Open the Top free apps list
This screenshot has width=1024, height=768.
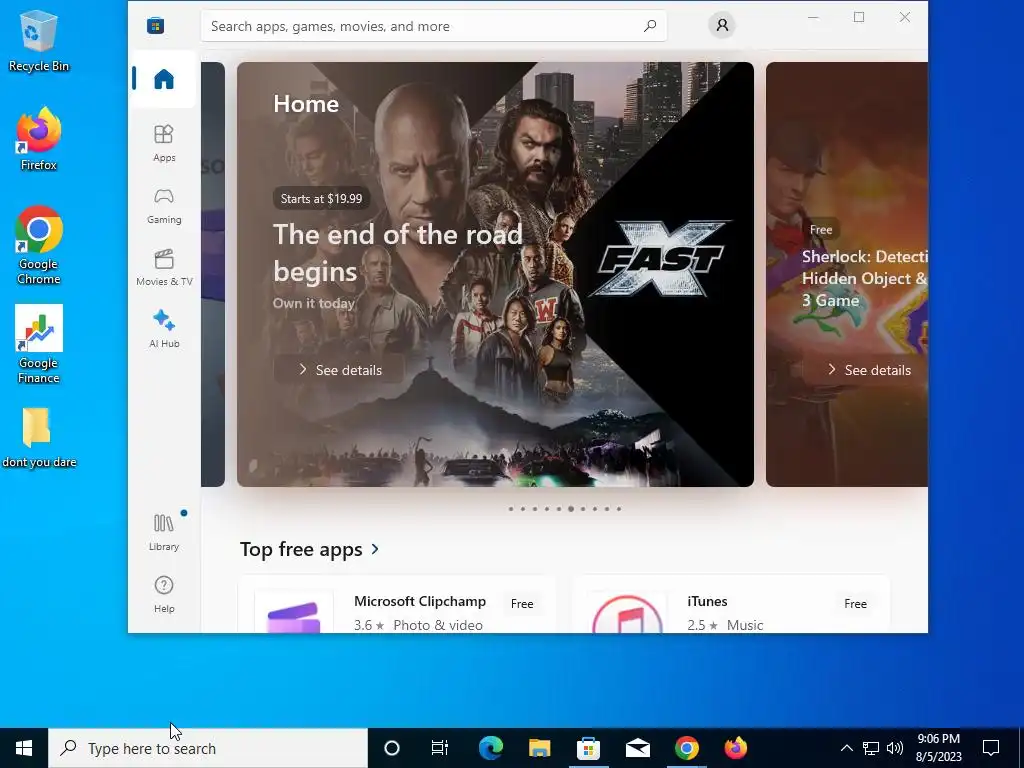pos(310,549)
